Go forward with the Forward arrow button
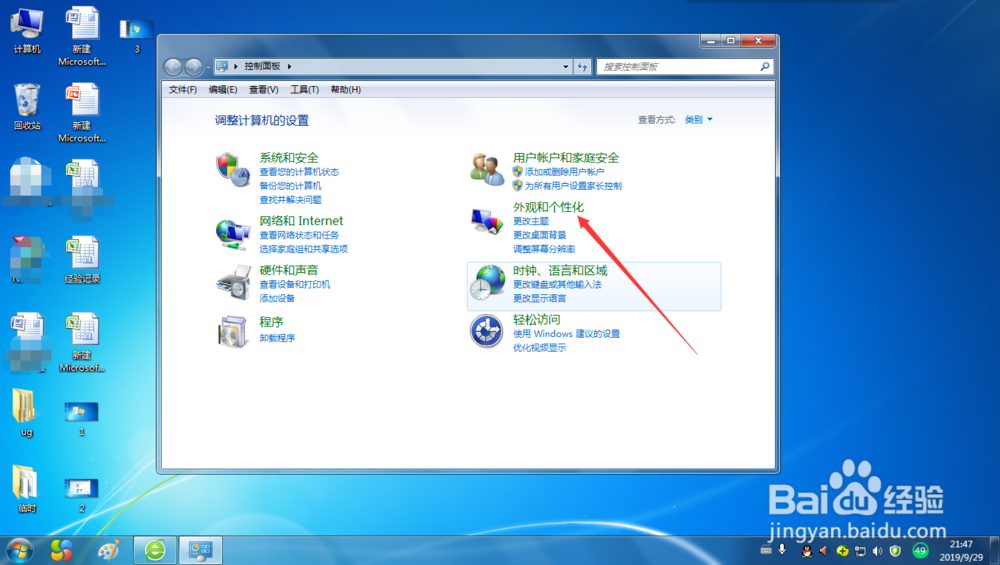Screen dimensions: 1000x565 (x=194, y=66)
